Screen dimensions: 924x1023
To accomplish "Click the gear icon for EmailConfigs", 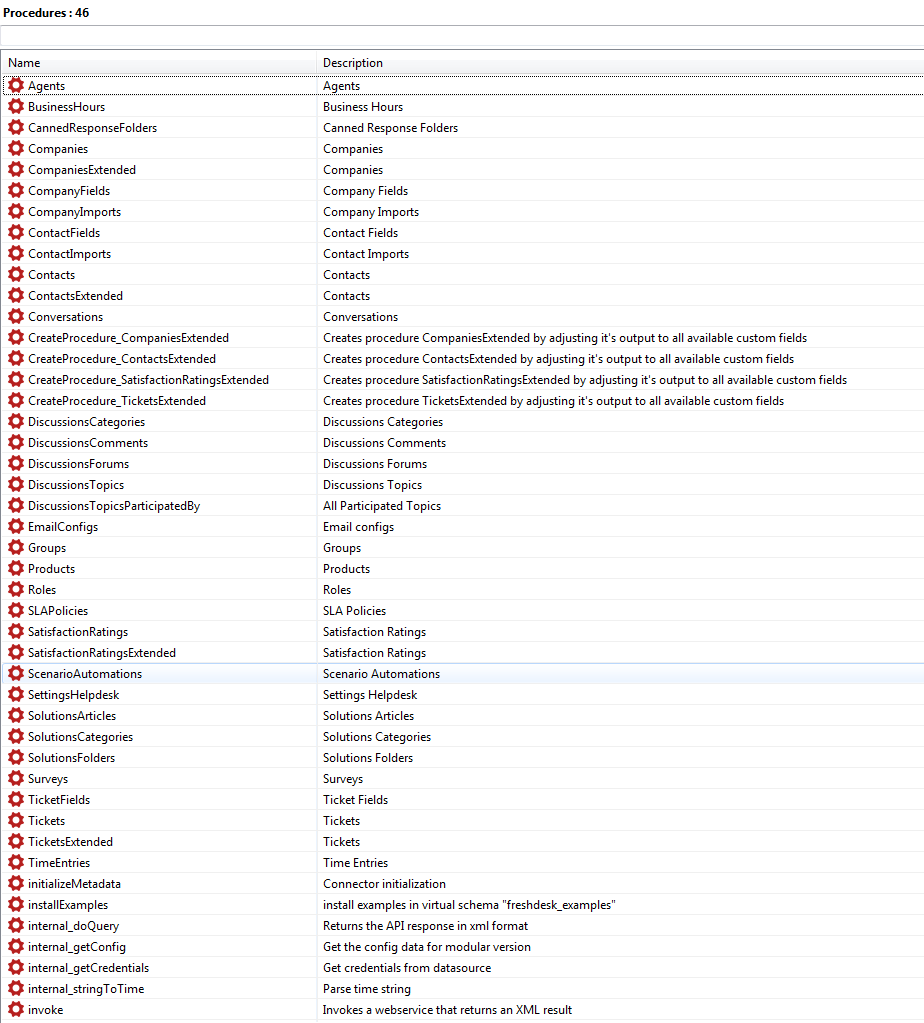I will pyautogui.click(x=16, y=527).
